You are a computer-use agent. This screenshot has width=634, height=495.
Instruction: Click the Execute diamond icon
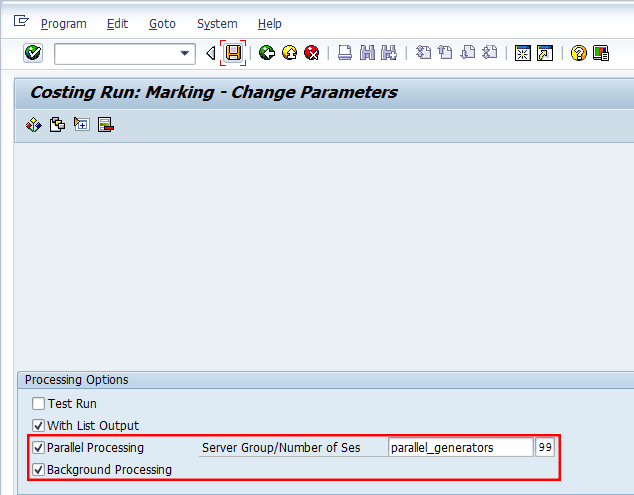coord(34,125)
